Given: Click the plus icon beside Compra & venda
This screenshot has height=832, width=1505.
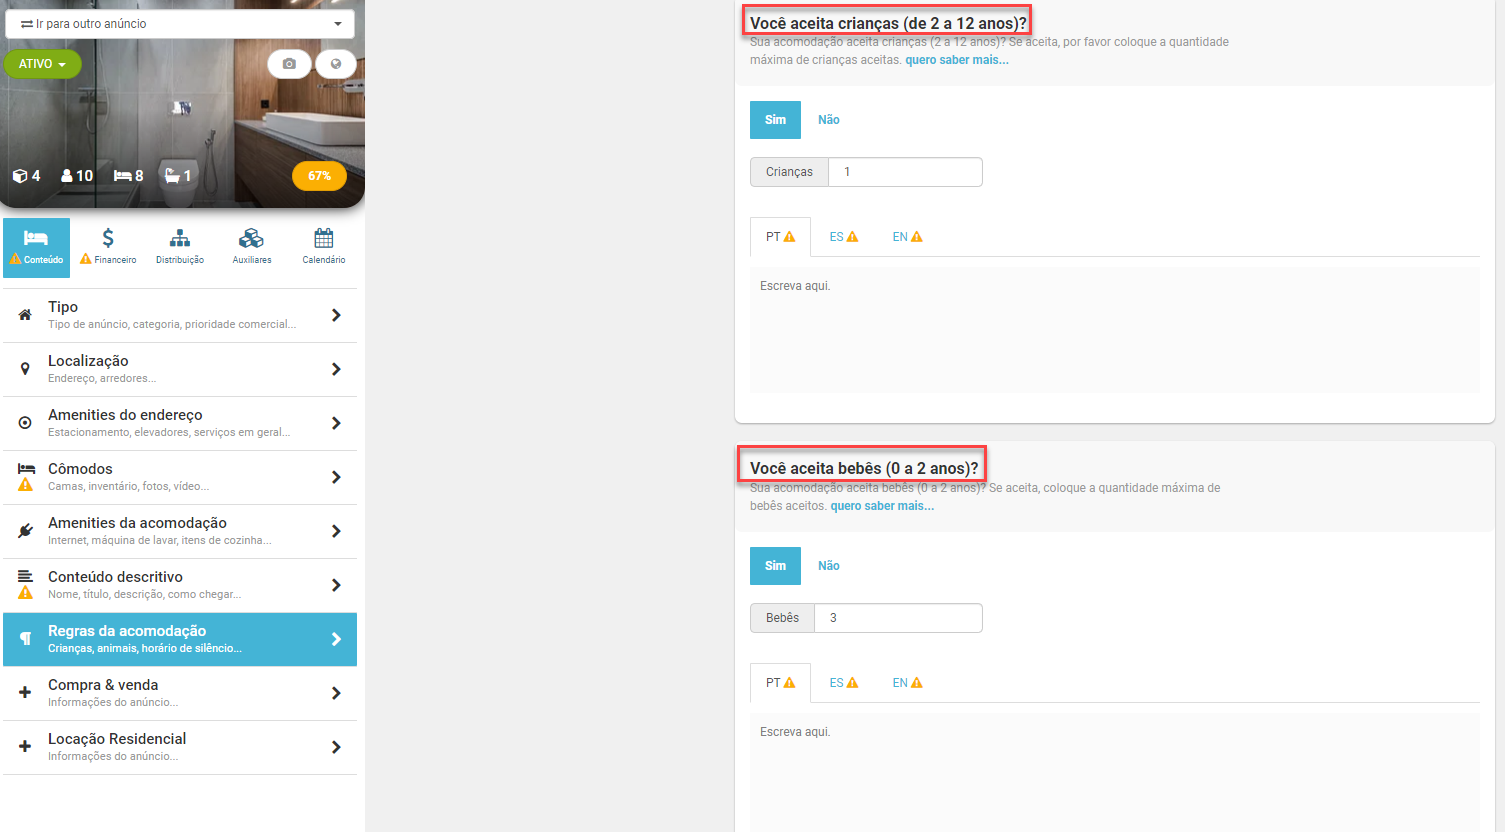Looking at the screenshot, I should pos(25,693).
